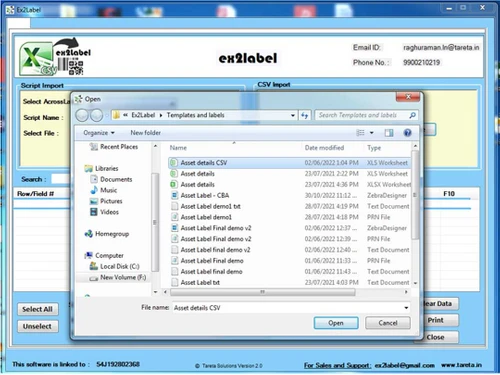Click the Computer icon in navigation pane
Screen dimensions: 500x375
[89, 256]
